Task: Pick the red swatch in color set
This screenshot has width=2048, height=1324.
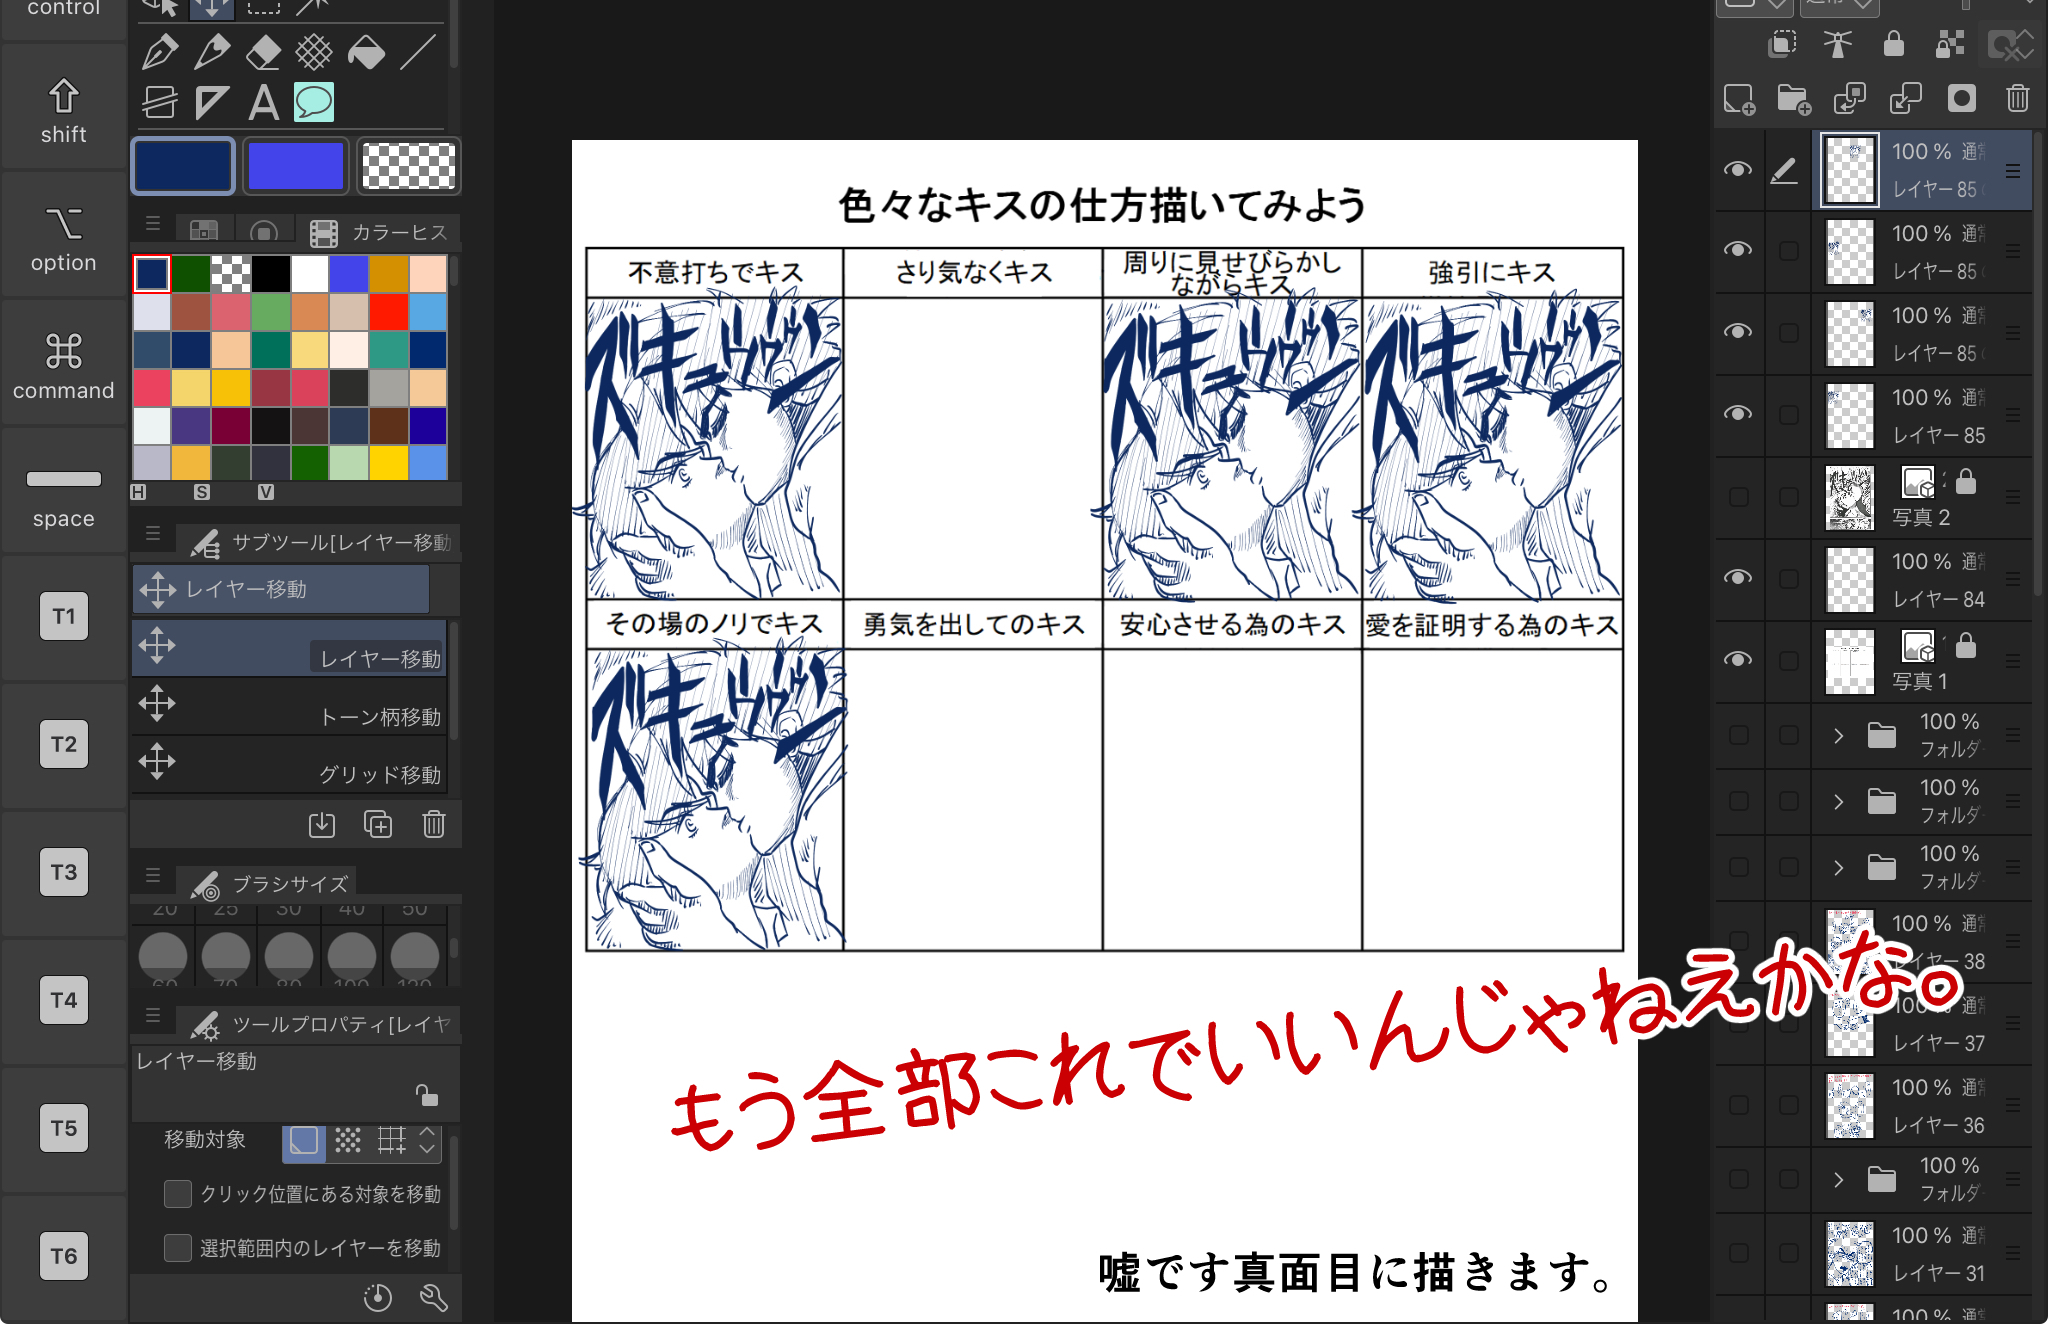Action: point(388,312)
